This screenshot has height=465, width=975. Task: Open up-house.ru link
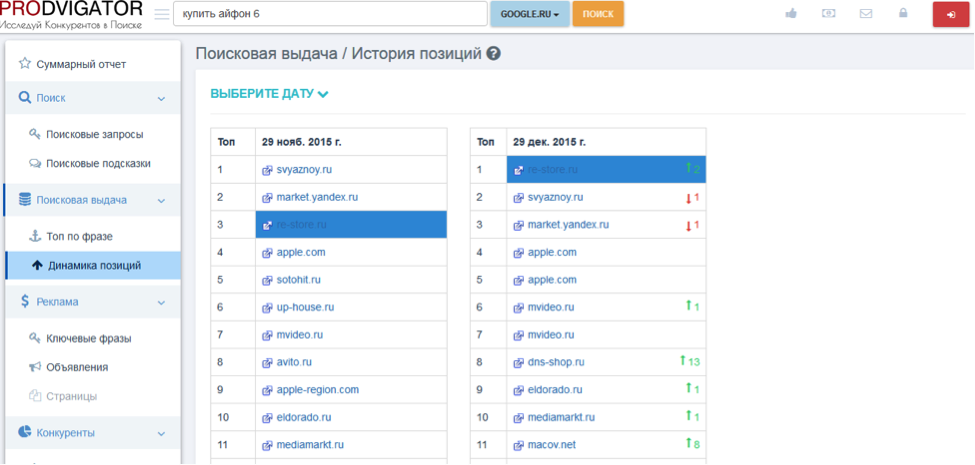pyautogui.click(x=305, y=307)
